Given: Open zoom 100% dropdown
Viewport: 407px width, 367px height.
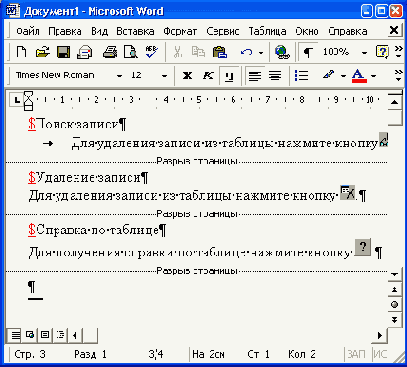Looking at the screenshot, I should point(364,52).
